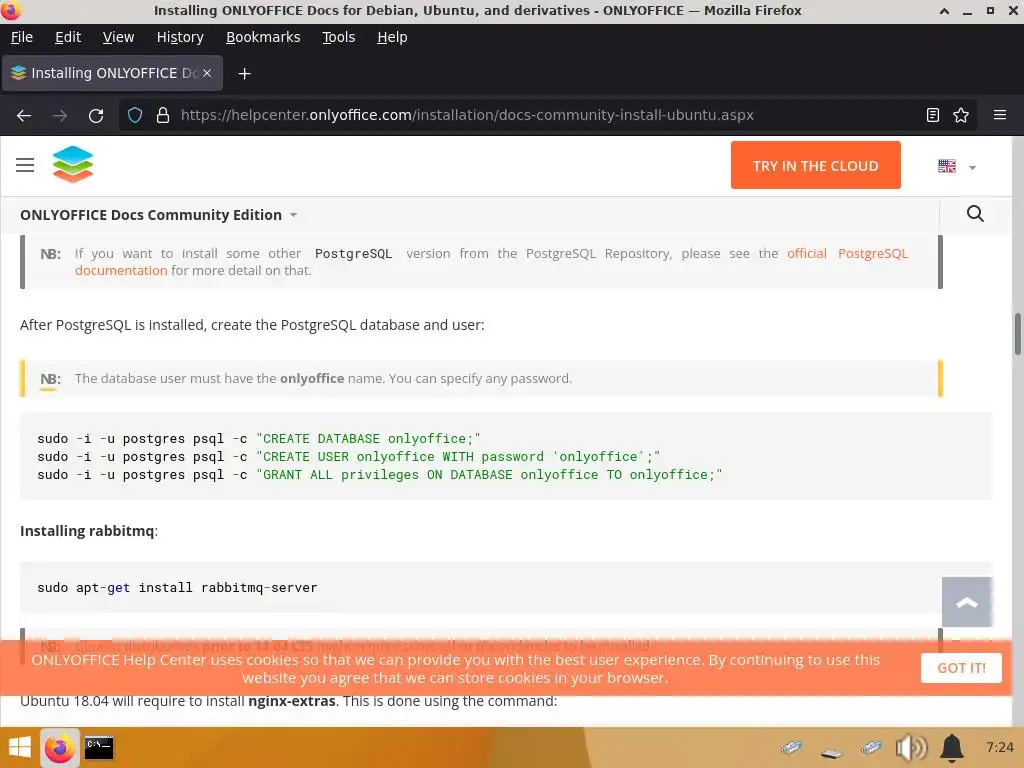Reload the current page
The height and width of the screenshot is (768, 1024).
tap(96, 116)
